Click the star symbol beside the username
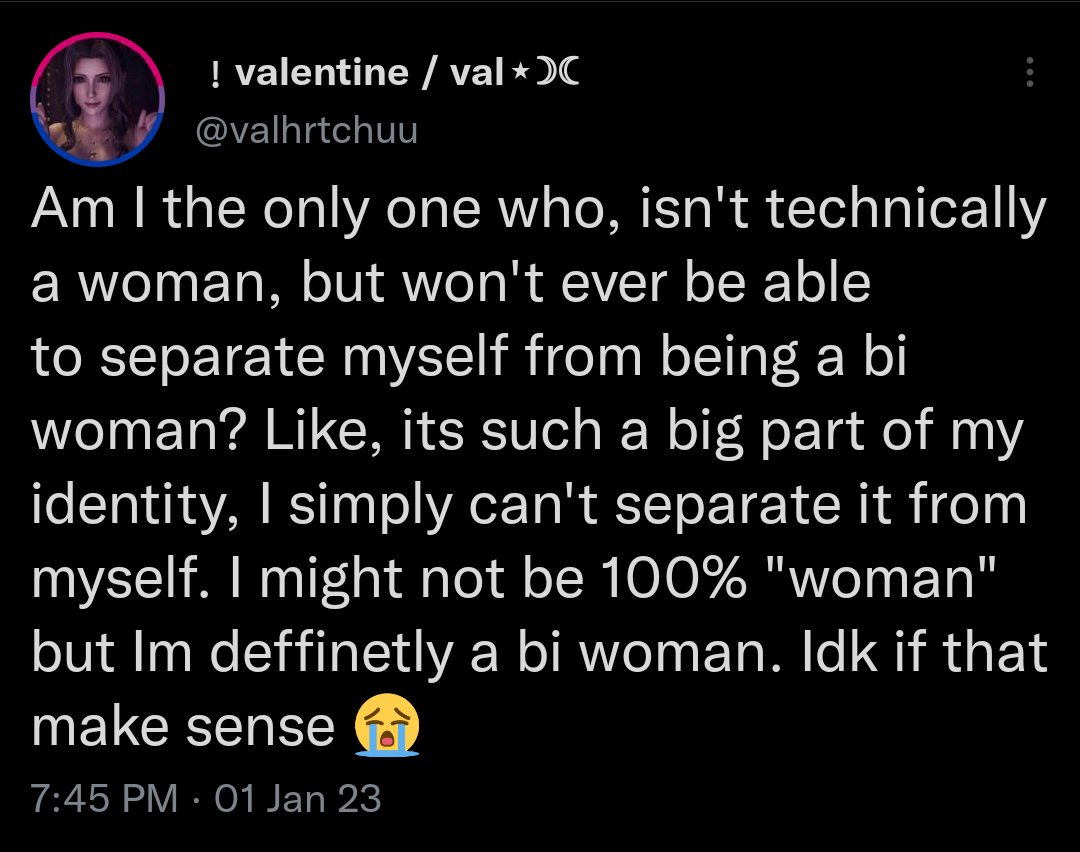Image resolution: width=1080 pixels, height=852 pixels. coord(519,71)
